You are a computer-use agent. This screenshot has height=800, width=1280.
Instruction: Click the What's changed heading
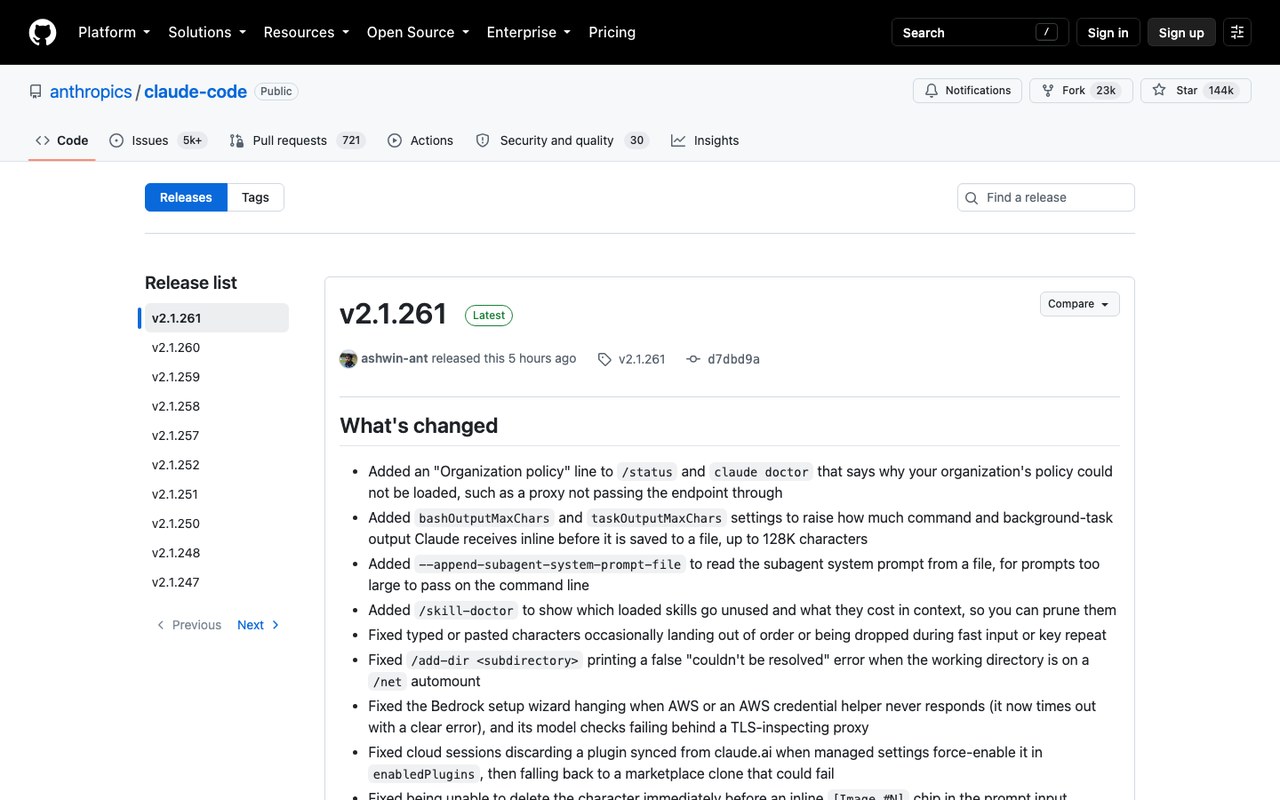point(419,425)
